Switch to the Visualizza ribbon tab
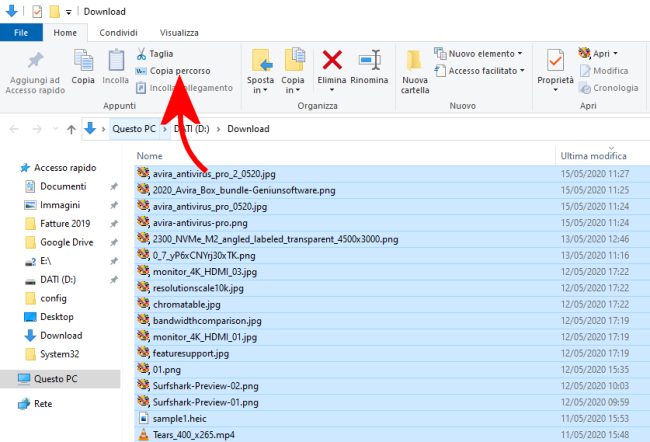This screenshot has height=442, width=650. pyautogui.click(x=179, y=33)
